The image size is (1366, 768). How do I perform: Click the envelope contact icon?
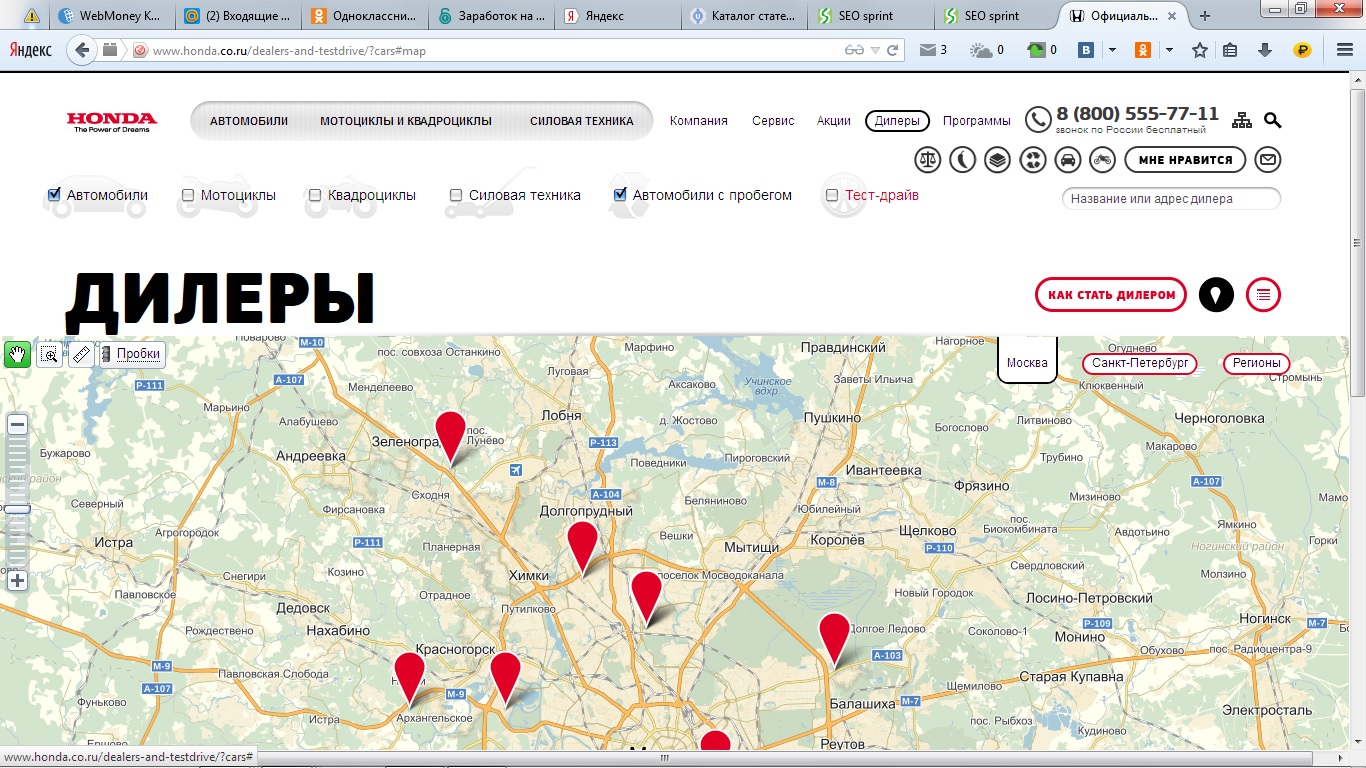1268,159
